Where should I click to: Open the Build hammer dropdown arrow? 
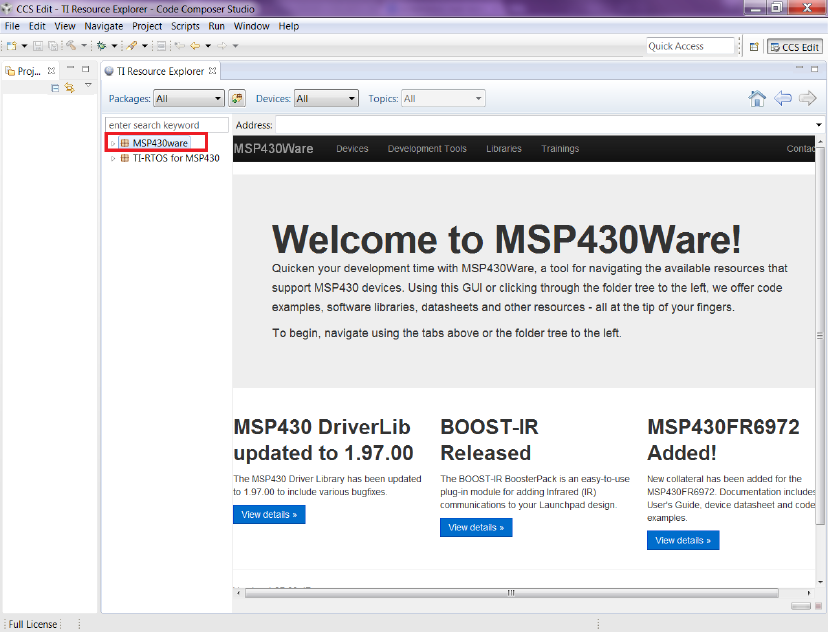83,45
